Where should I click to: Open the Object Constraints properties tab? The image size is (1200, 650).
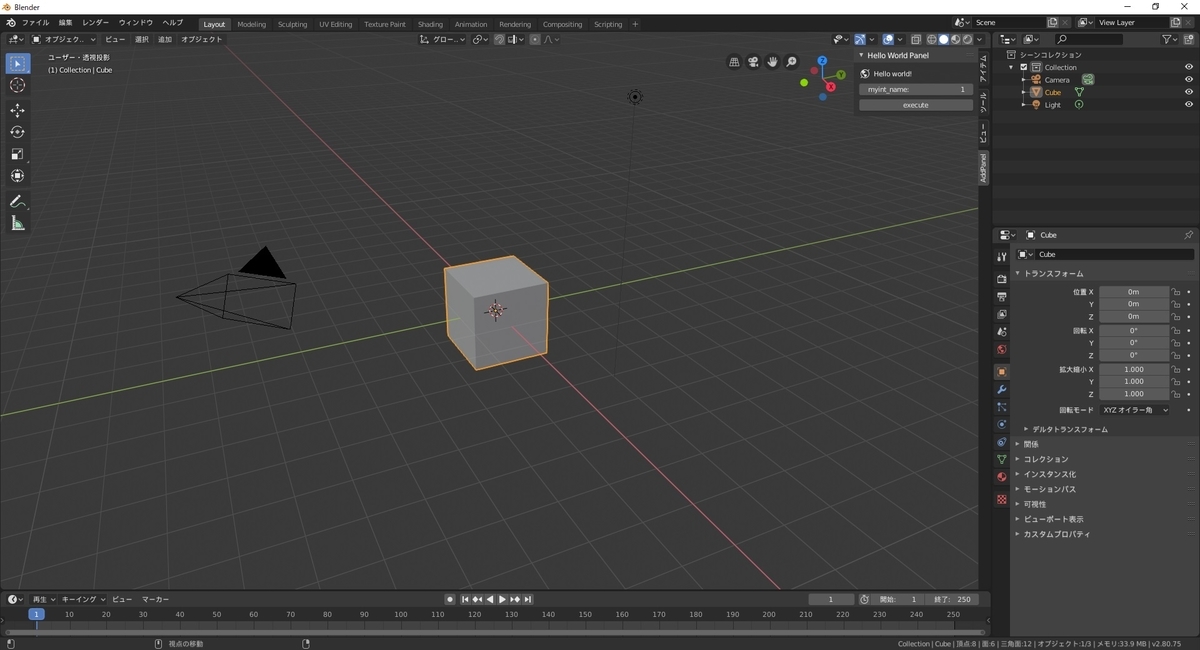(1001, 442)
